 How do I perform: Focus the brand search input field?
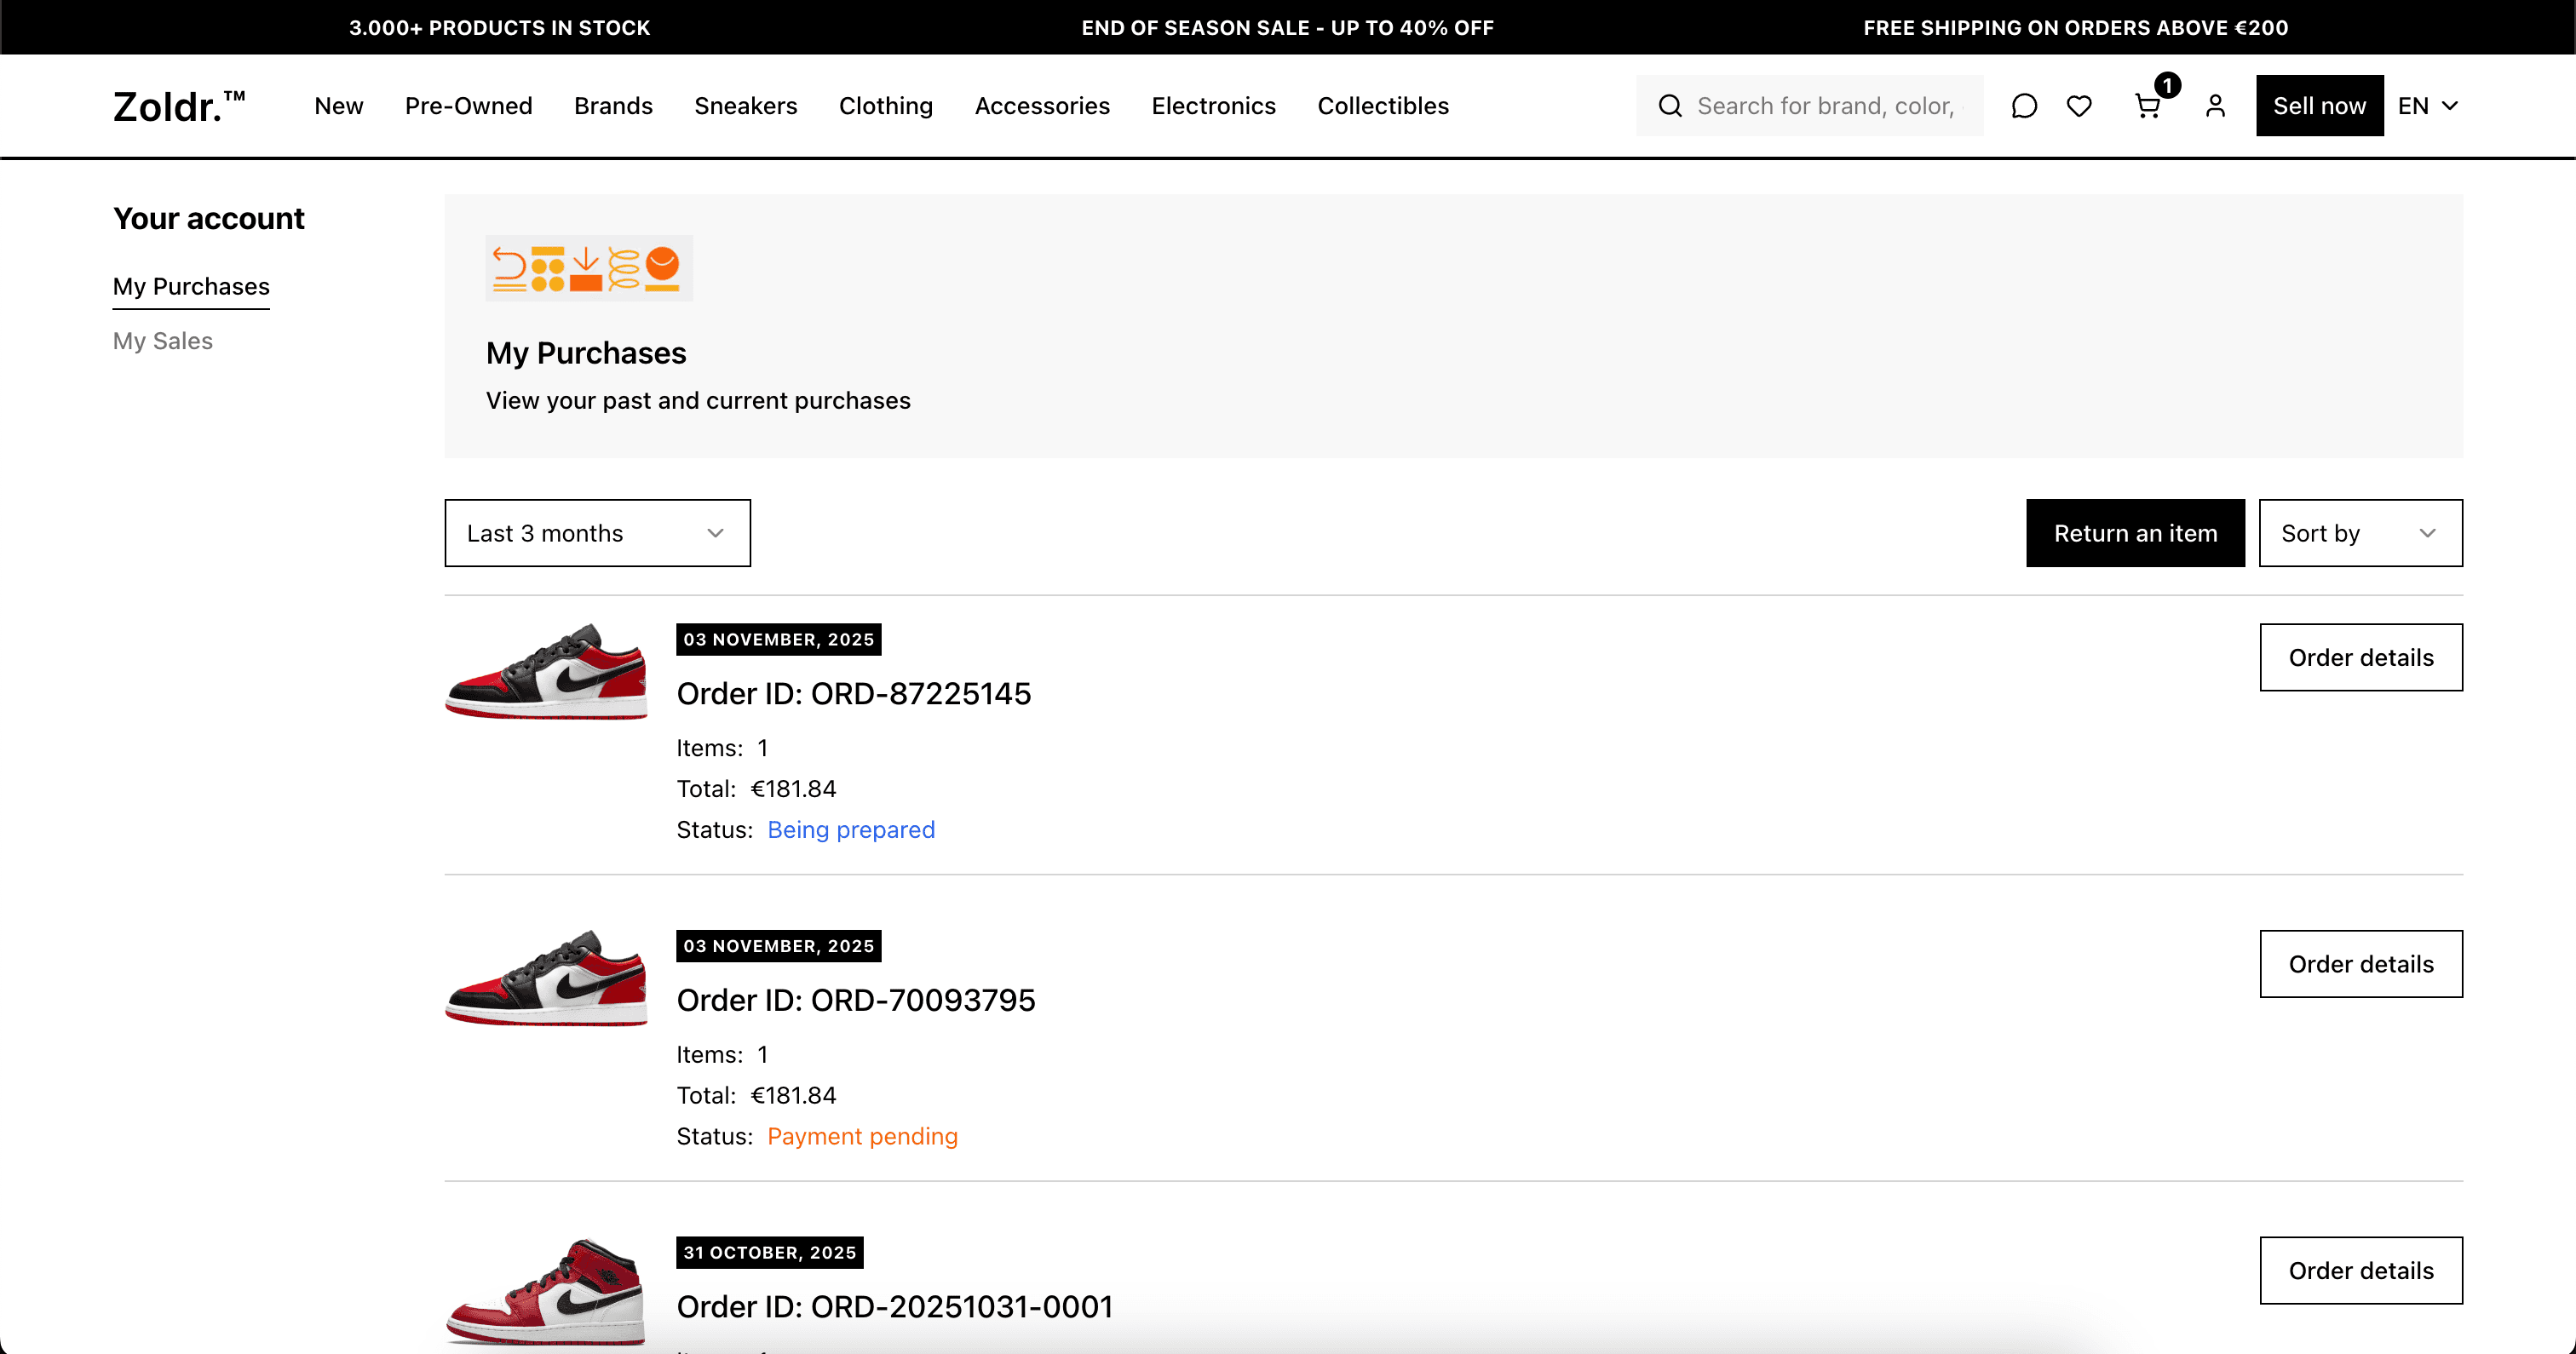(x=1827, y=106)
